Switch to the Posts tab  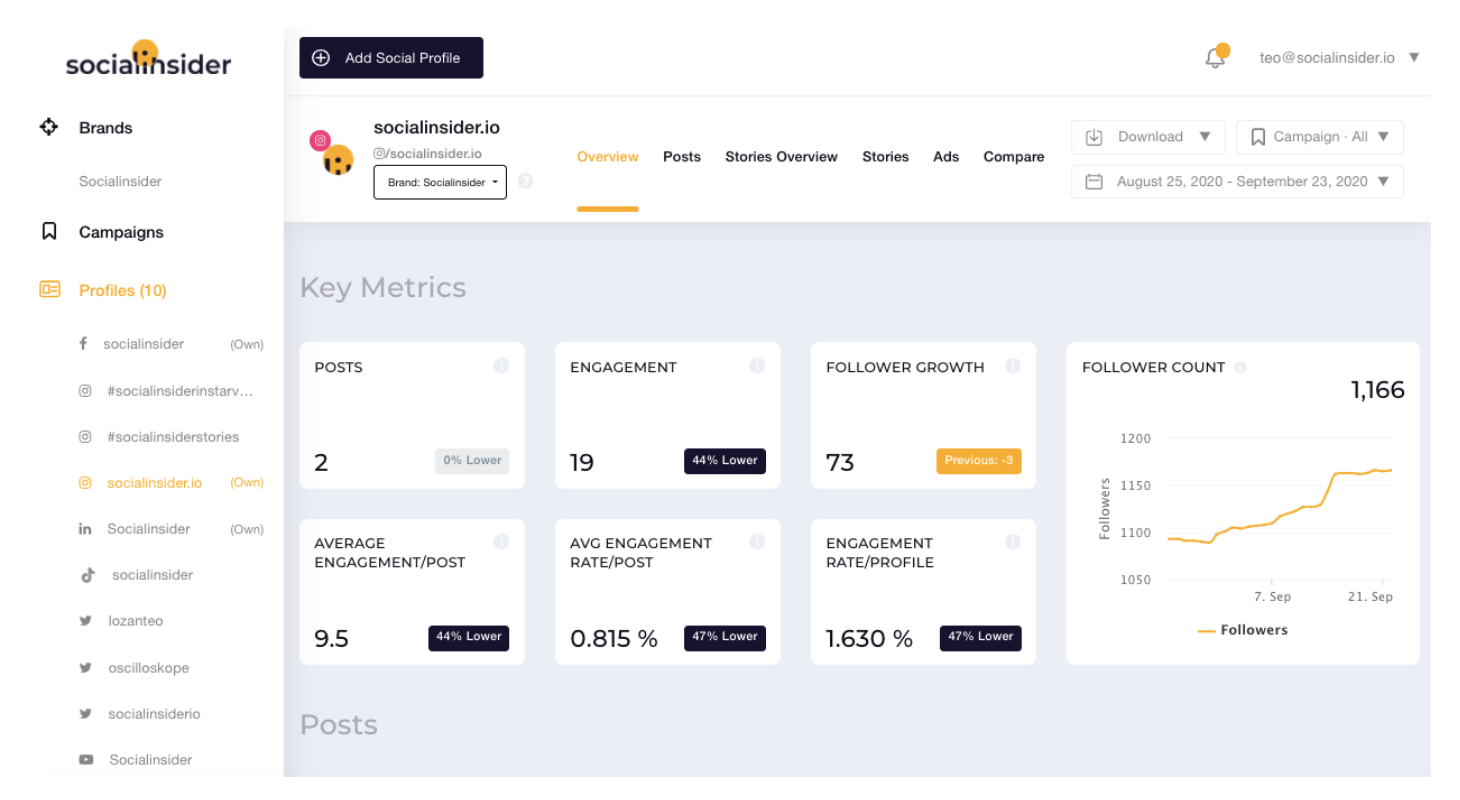[682, 156]
